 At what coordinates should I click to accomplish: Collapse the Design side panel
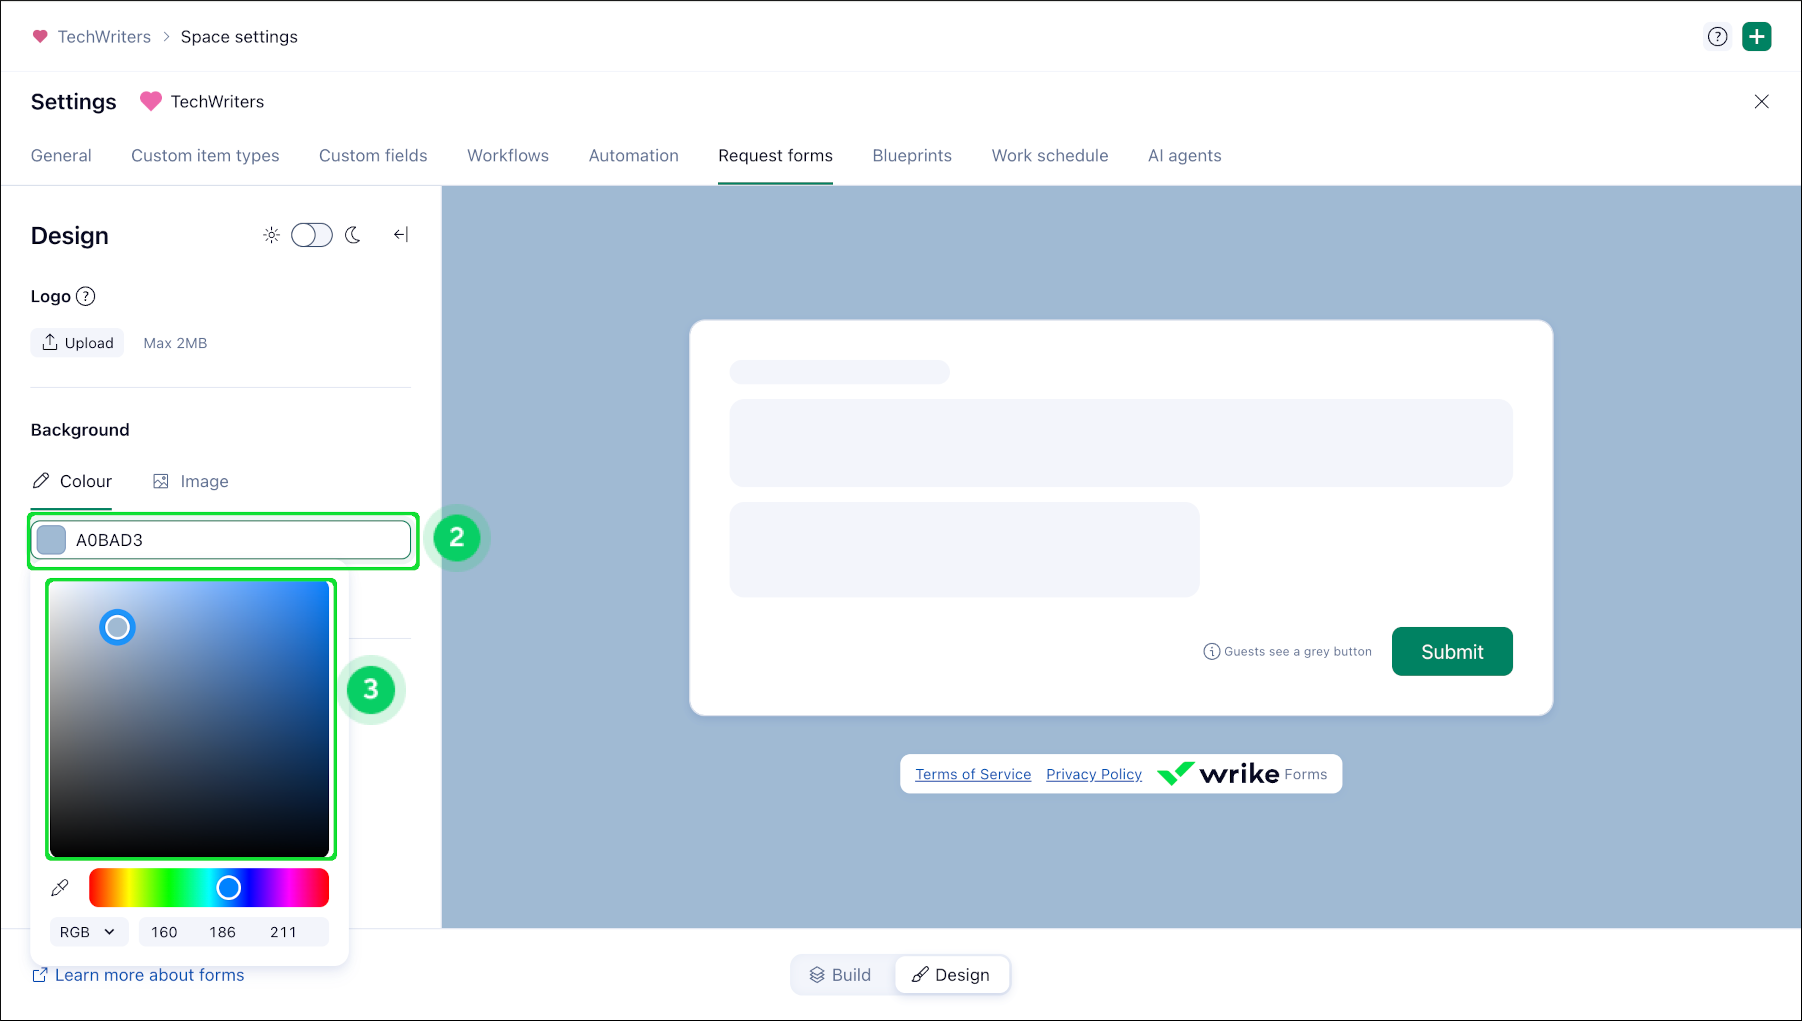401,235
